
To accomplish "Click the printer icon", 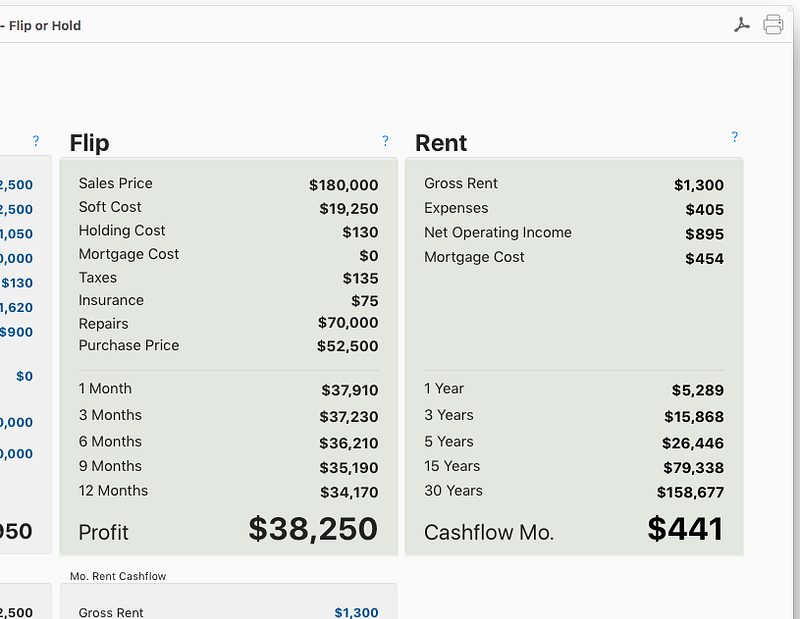I will [773, 24].
